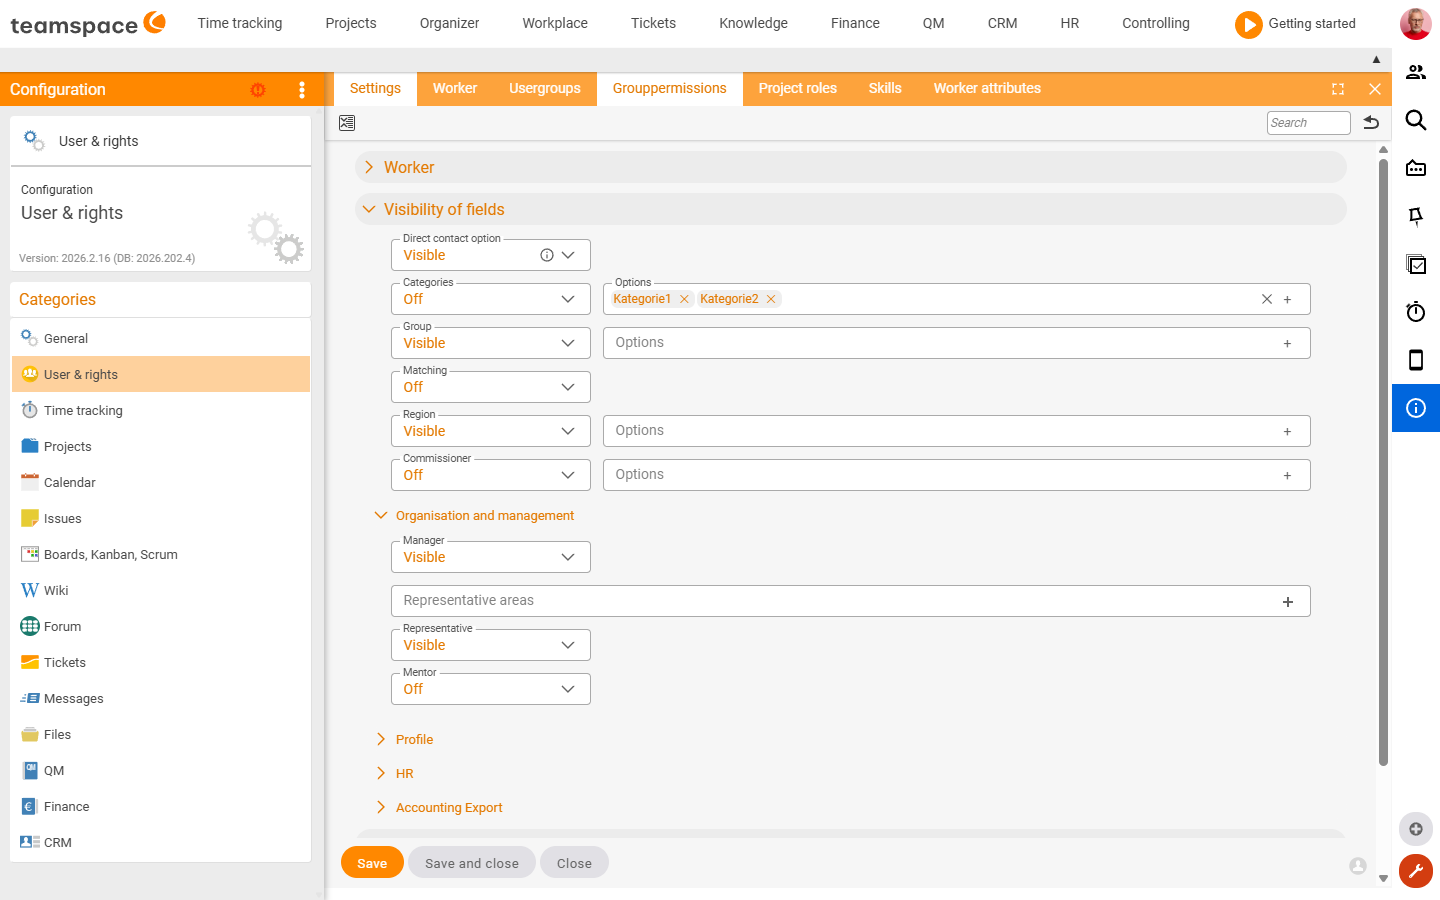Viewport: 1440px width, 900px height.
Task: Open the tasks checklist icon in right sidebar
Action: point(1416,264)
